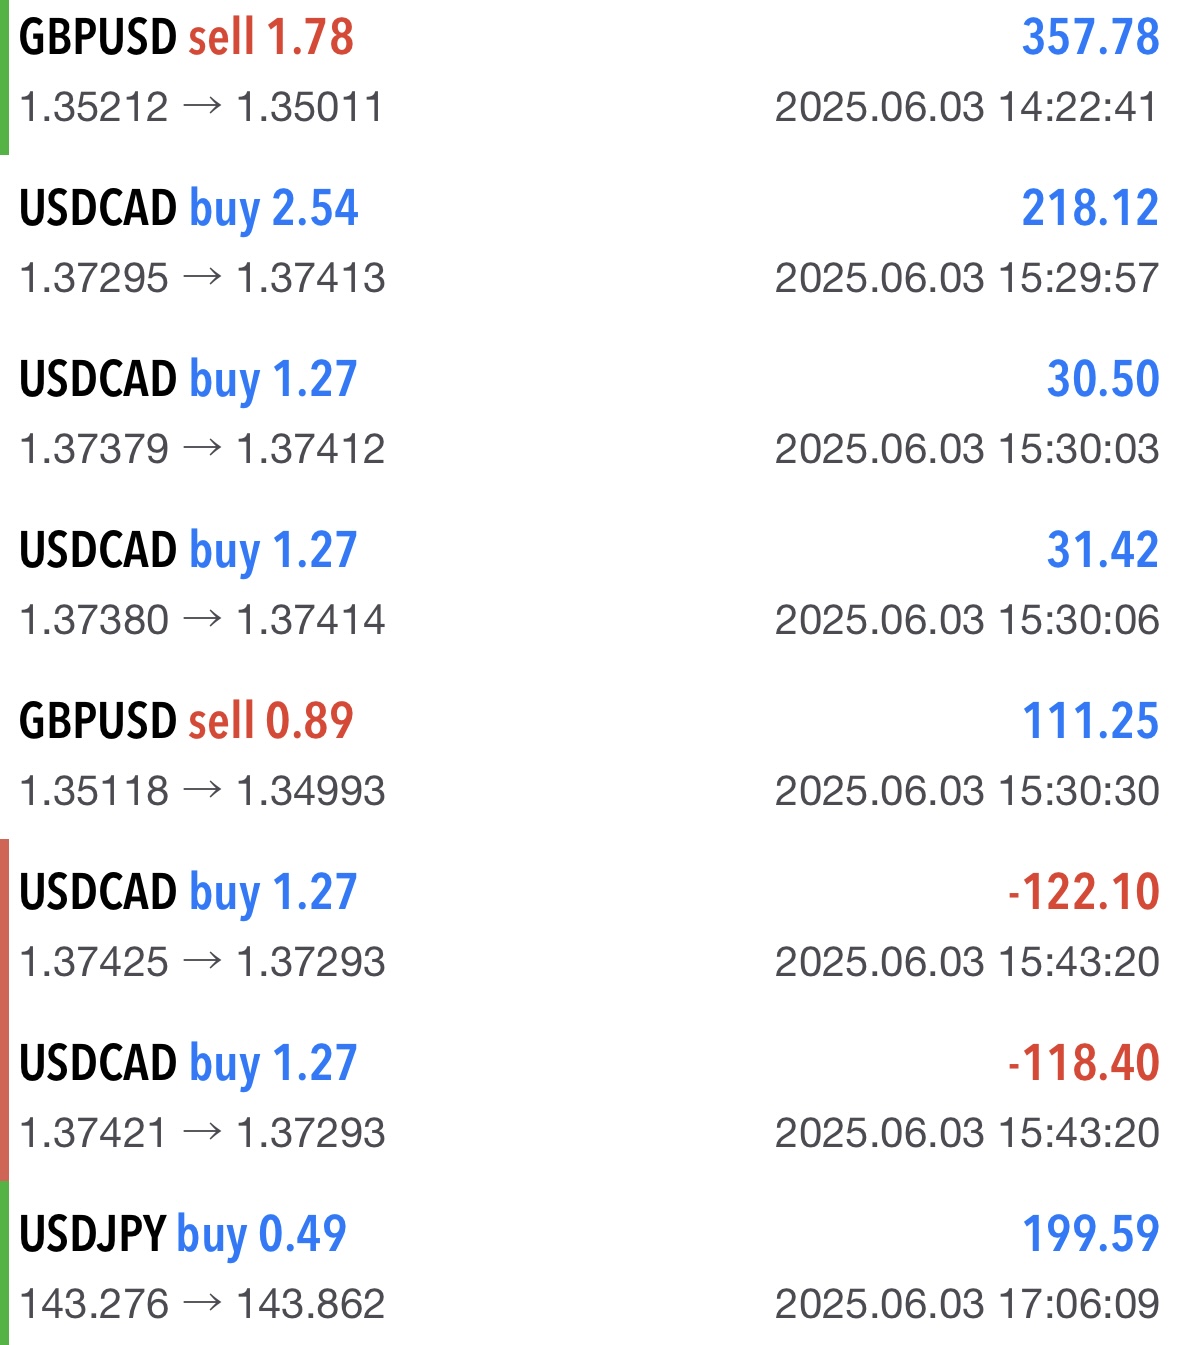Screen dimensions: 1179x1345
Task: Click the -118.40 loss value
Action: (x=1083, y=1063)
